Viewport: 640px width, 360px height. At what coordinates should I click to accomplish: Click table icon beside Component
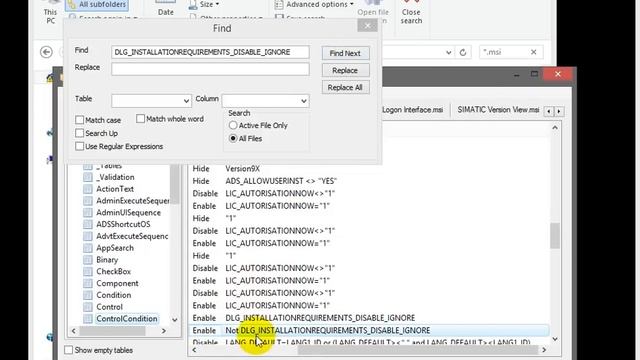(88, 283)
